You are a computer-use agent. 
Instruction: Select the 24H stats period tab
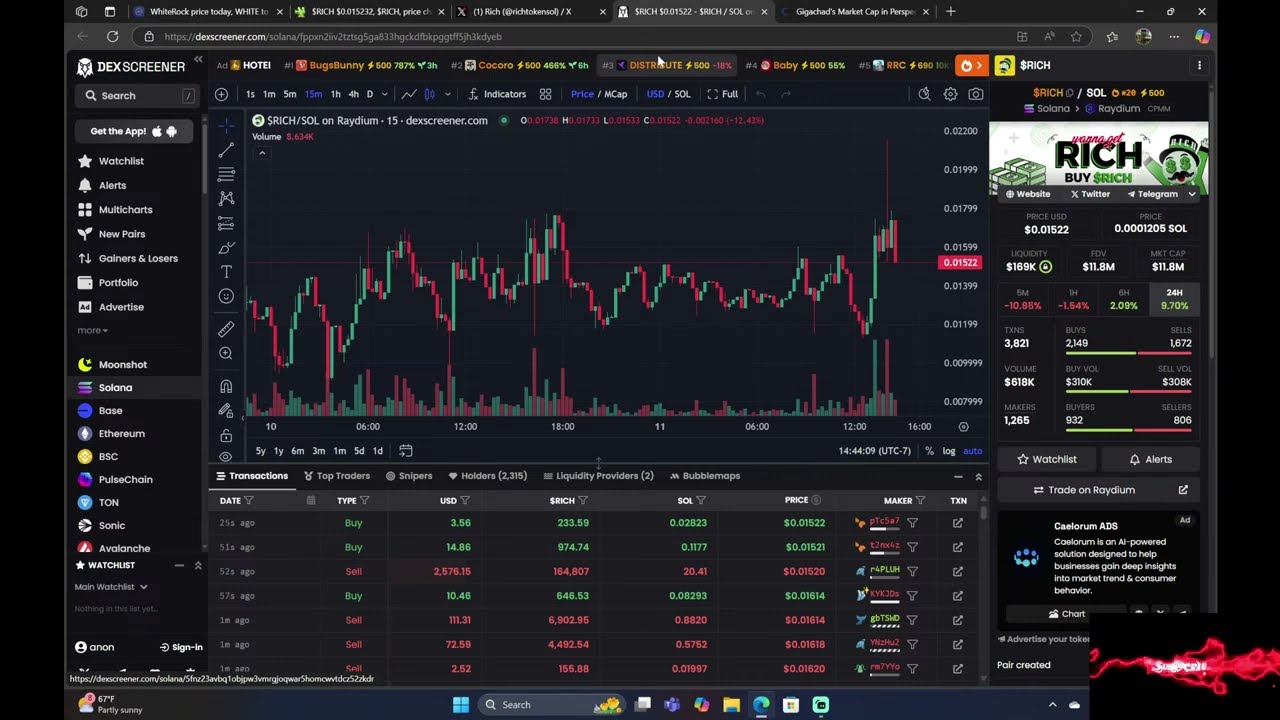1174,299
